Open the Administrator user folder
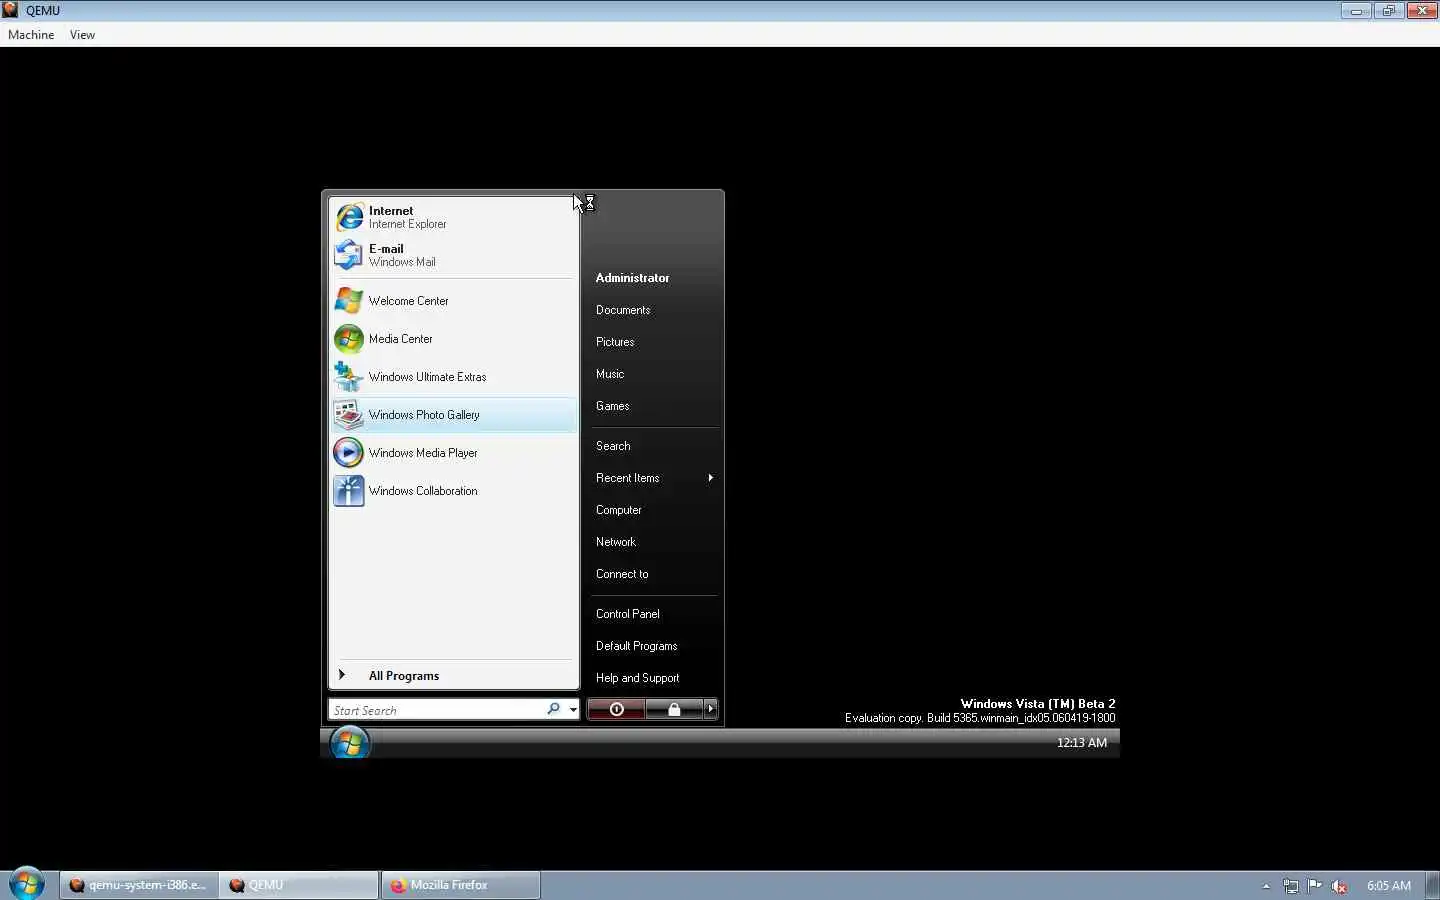 pyautogui.click(x=632, y=278)
